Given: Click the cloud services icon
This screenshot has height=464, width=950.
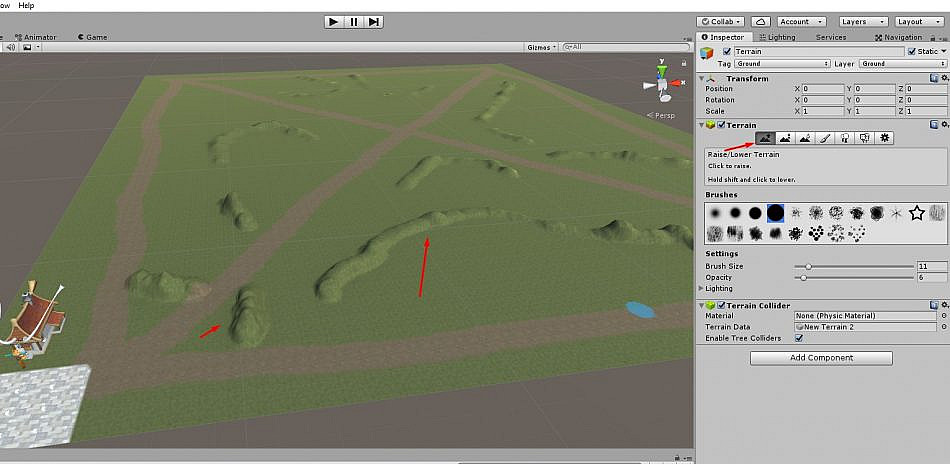Looking at the screenshot, I should pyautogui.click(x=760, y=21).
